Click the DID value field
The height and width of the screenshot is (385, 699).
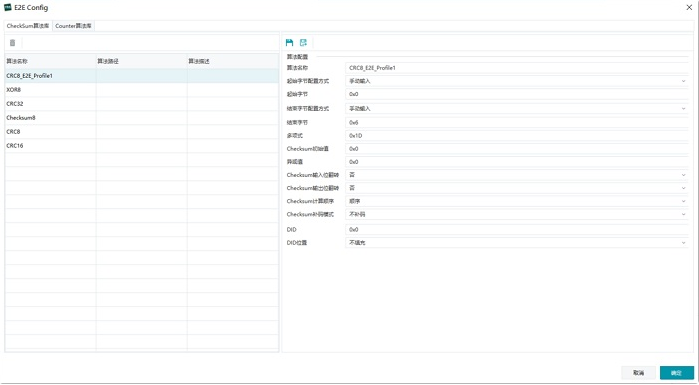[517, 229]
